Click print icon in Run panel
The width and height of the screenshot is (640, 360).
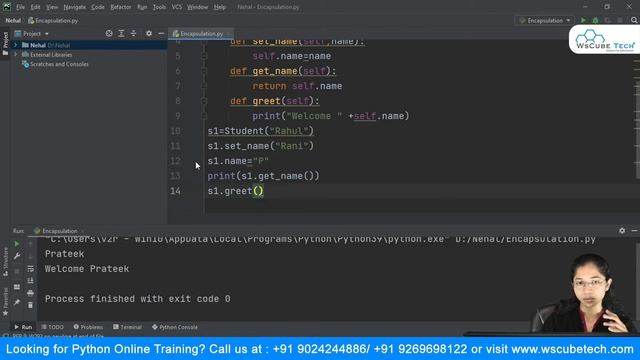[30, 293]
